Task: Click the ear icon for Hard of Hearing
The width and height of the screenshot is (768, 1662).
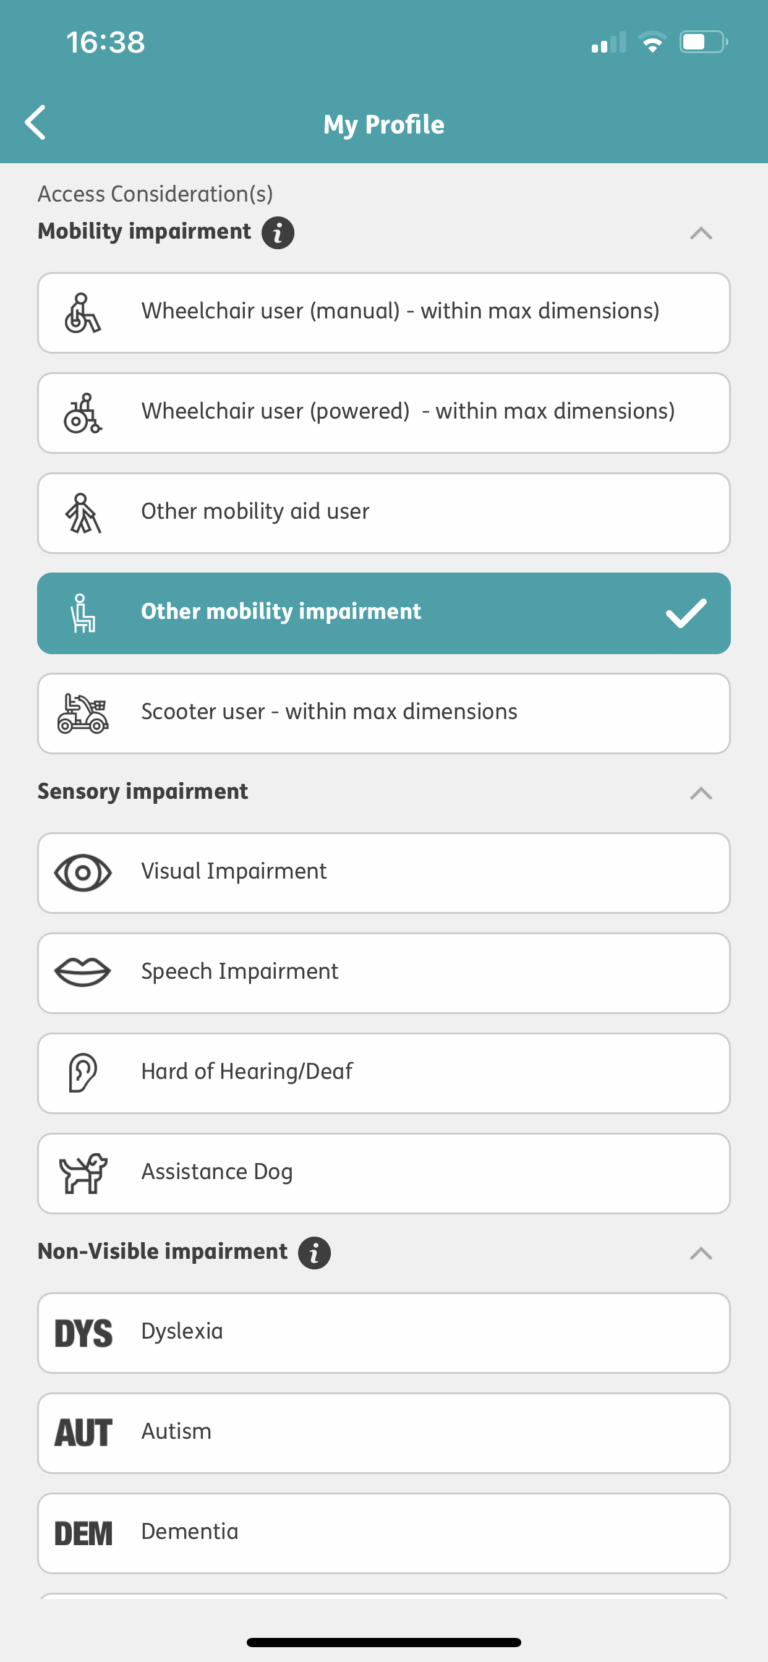Action: (82, 1072)
